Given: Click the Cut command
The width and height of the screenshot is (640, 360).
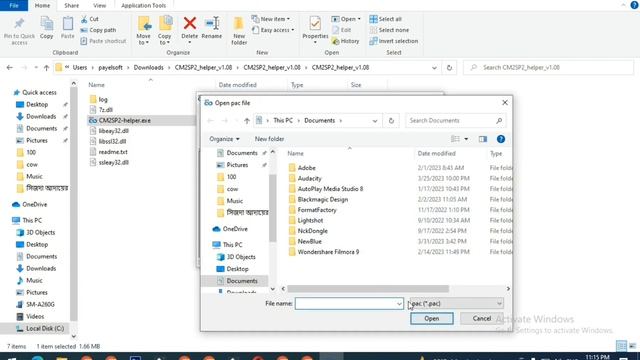Looking at the screenshot, I should [x=90, y=19].
